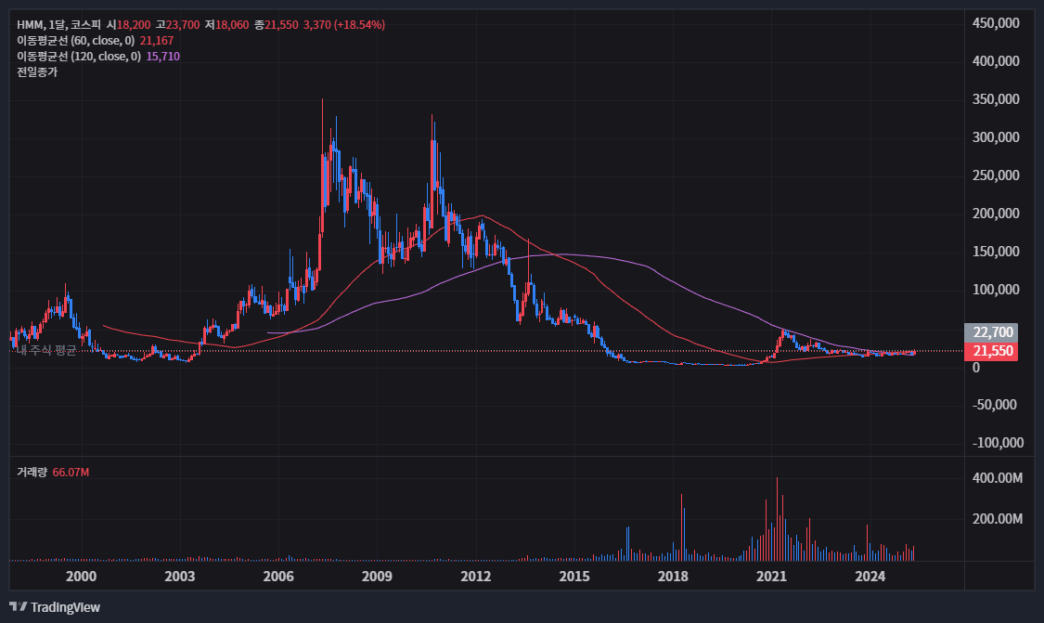Click the -100,000 price scale value
The height and width of the screenshot is (623, 1044).
[998, 443]
